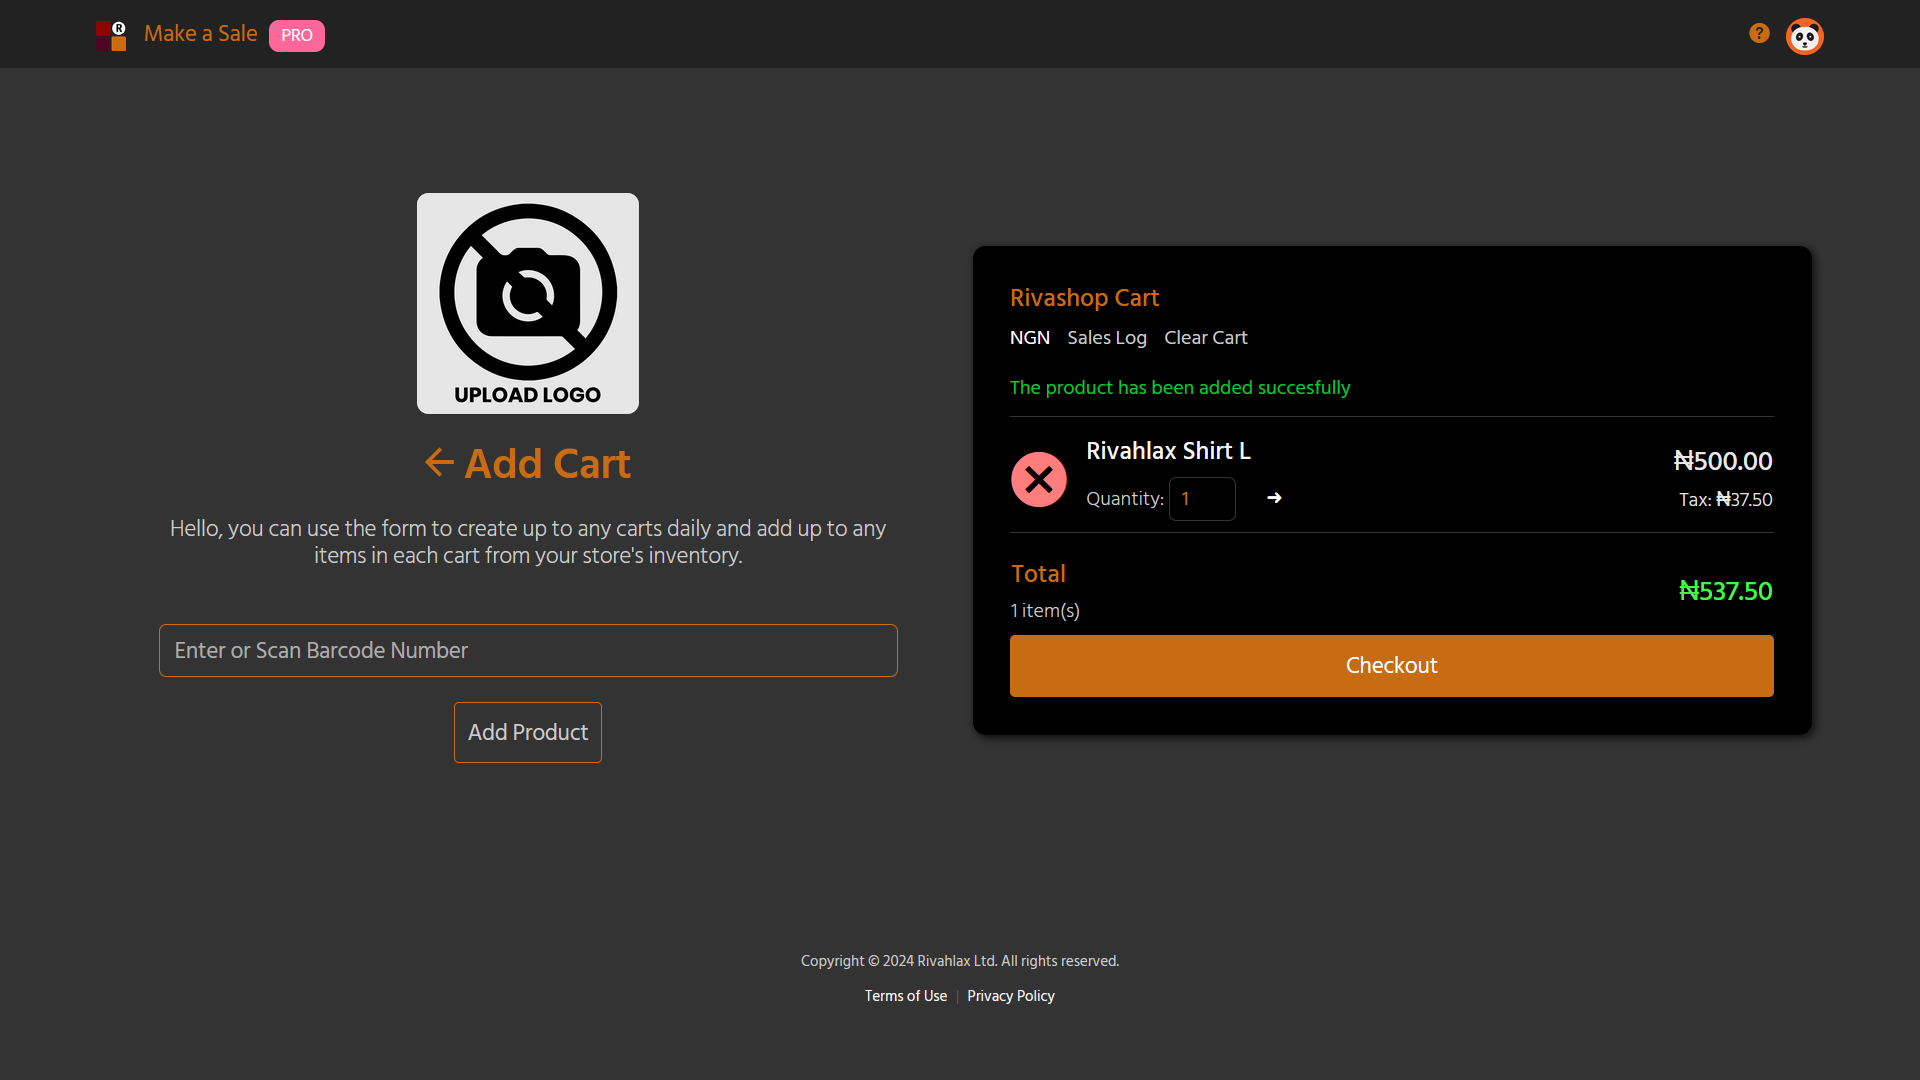
Task: Open Privacy Policy link
Action: pos(1011,996)
